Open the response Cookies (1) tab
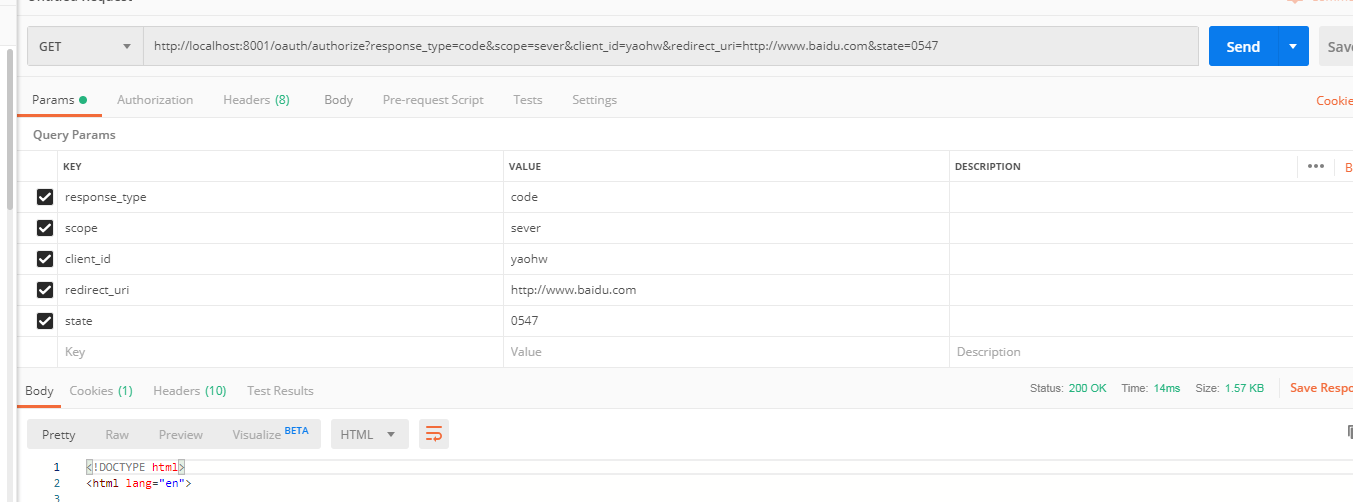This screenshot has height=502, width=1353. coord(101,391)
